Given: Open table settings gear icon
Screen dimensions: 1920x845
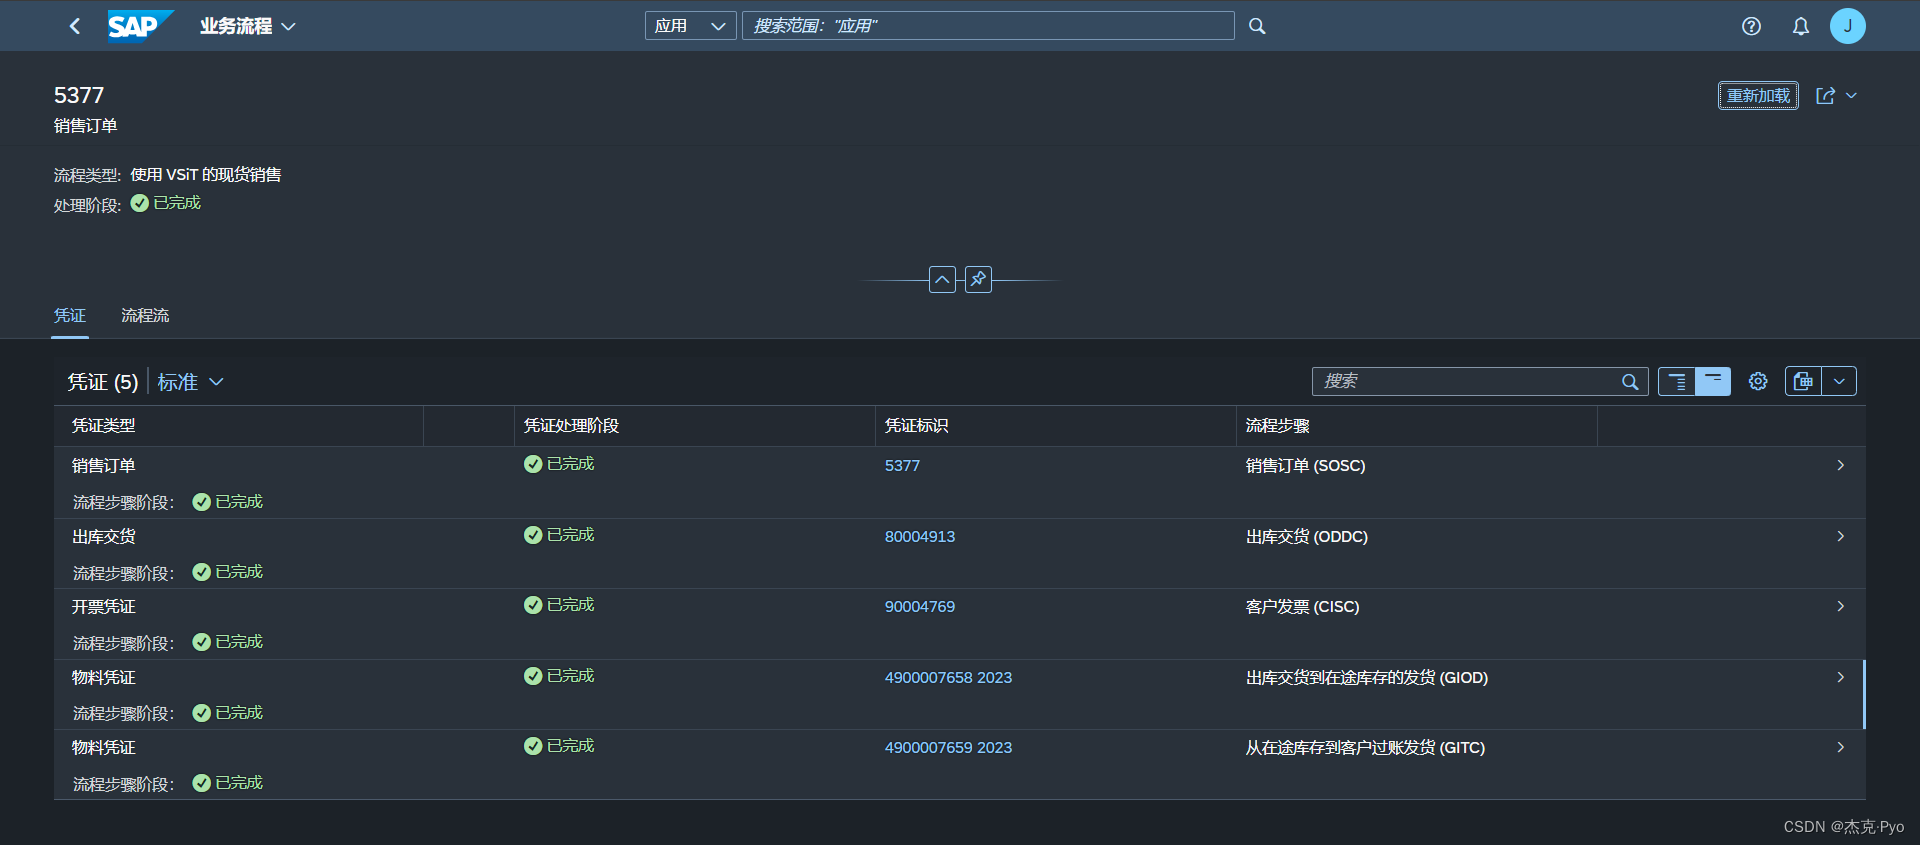Looking at the screenshot, I should 1758,381.
